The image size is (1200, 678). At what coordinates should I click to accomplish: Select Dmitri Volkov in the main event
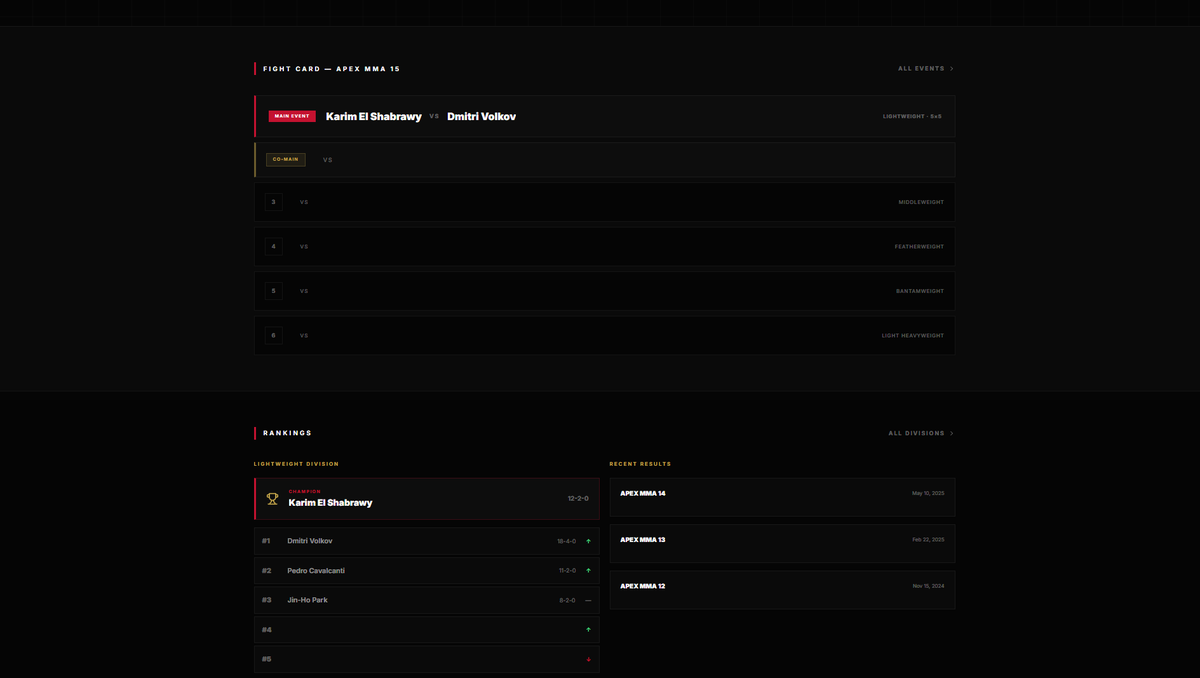[482, 117]
